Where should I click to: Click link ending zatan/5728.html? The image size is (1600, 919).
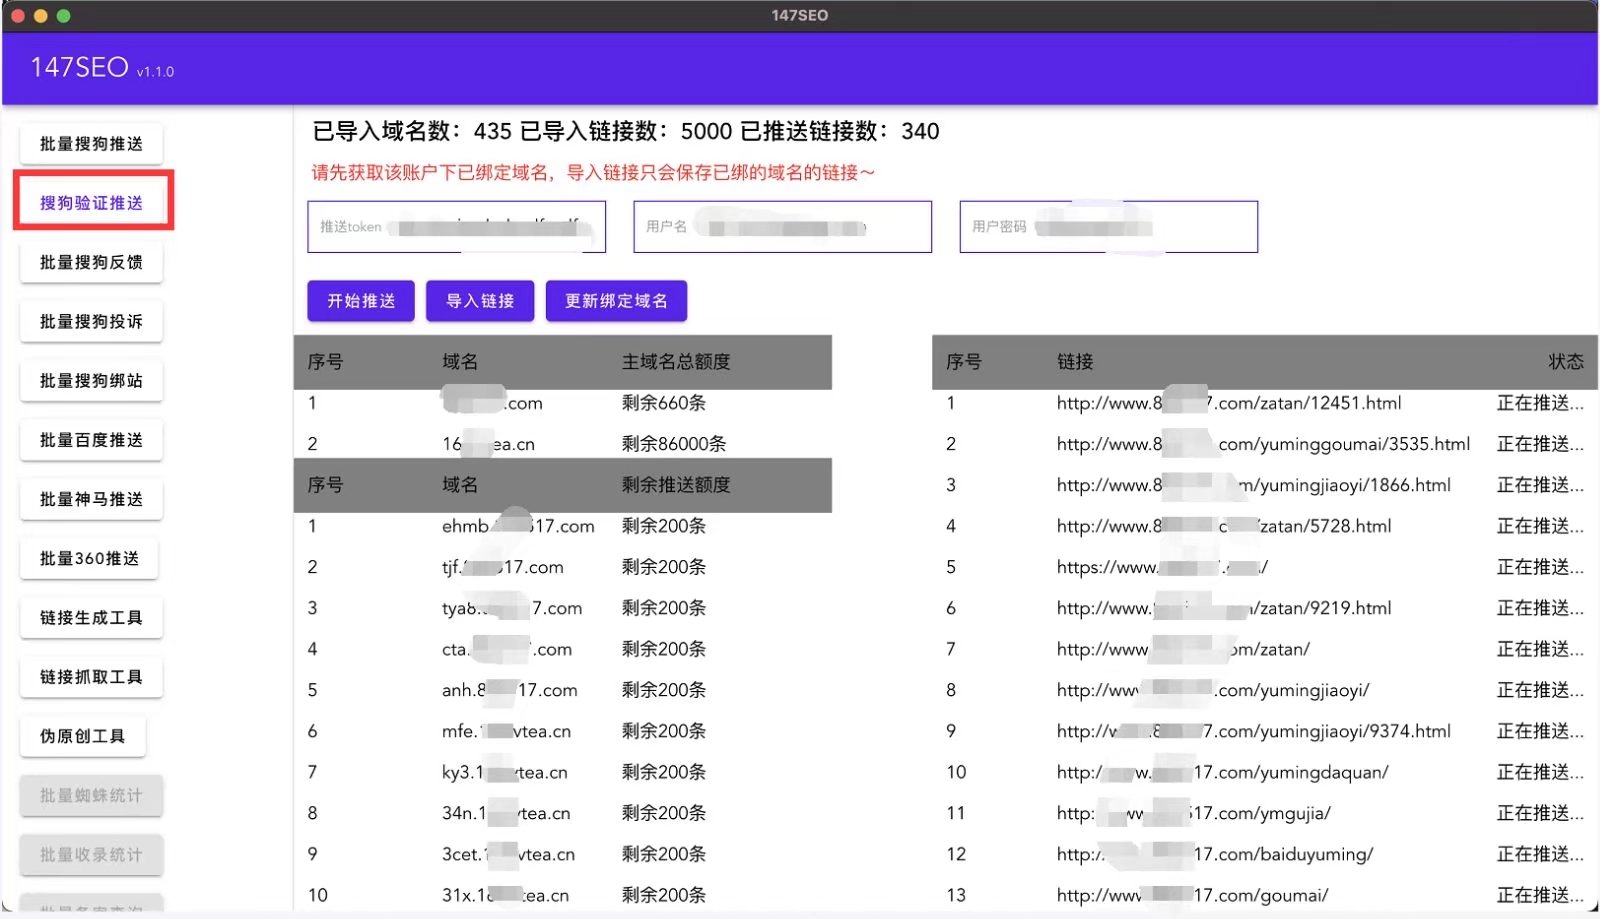tap(1224, 526)
